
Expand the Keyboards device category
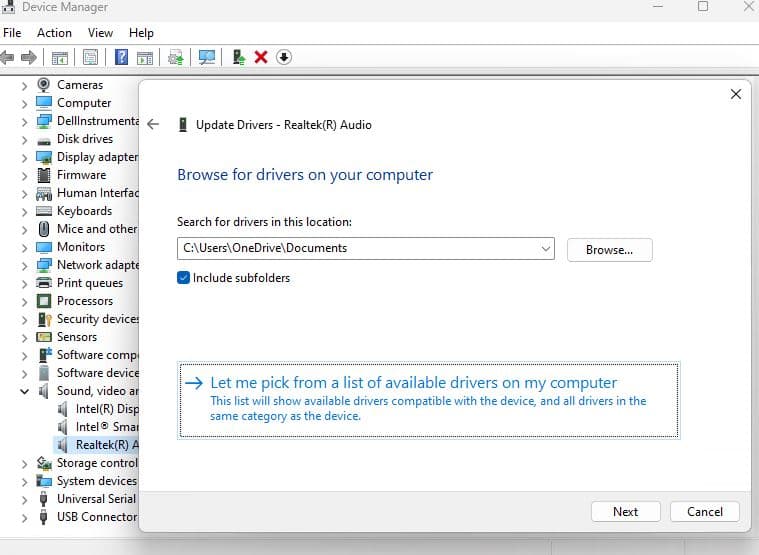[x=24, y=211]
